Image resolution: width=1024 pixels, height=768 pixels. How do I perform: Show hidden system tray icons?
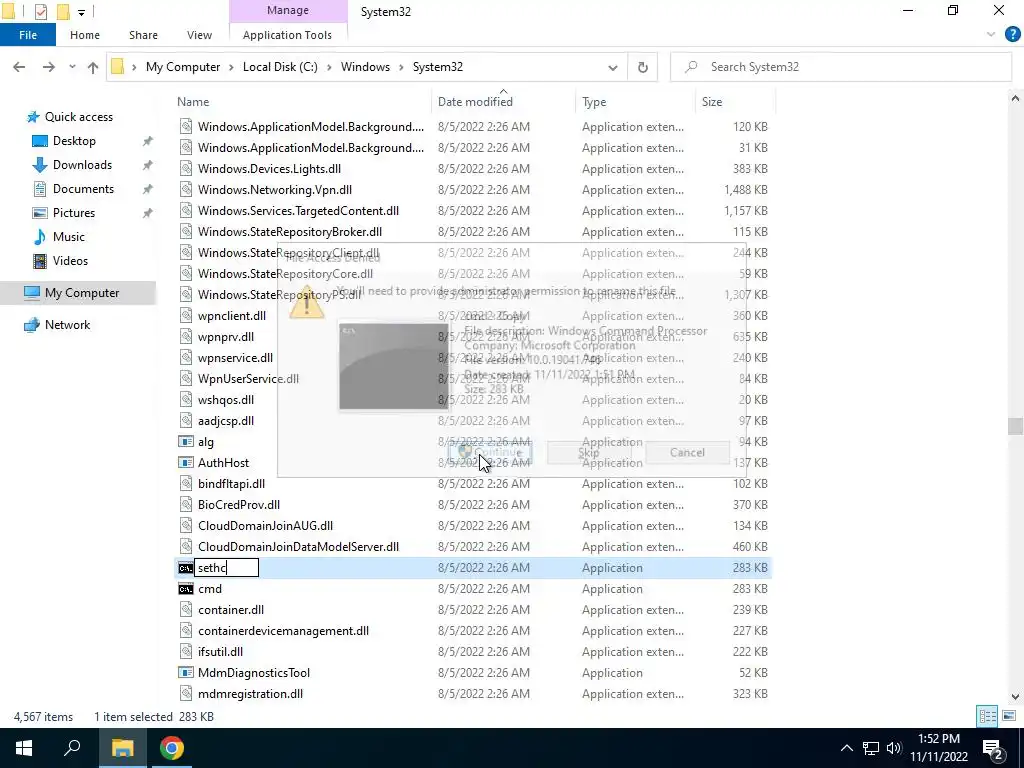[x=846, y=748]
